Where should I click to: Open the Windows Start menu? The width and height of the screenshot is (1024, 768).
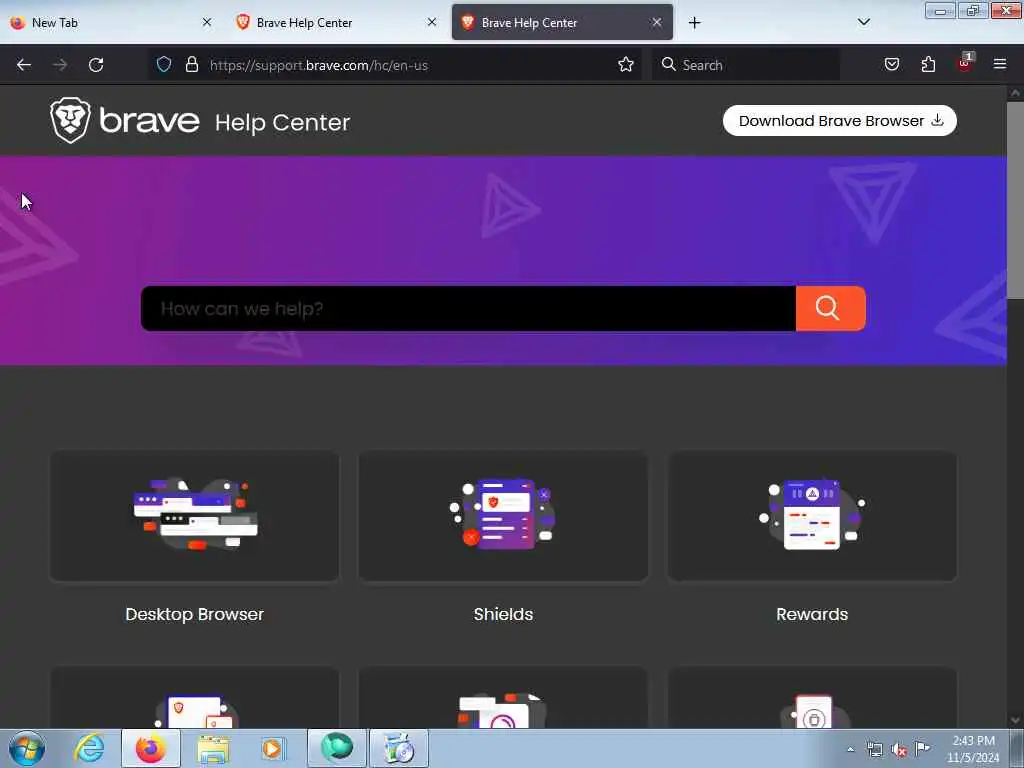27,748
